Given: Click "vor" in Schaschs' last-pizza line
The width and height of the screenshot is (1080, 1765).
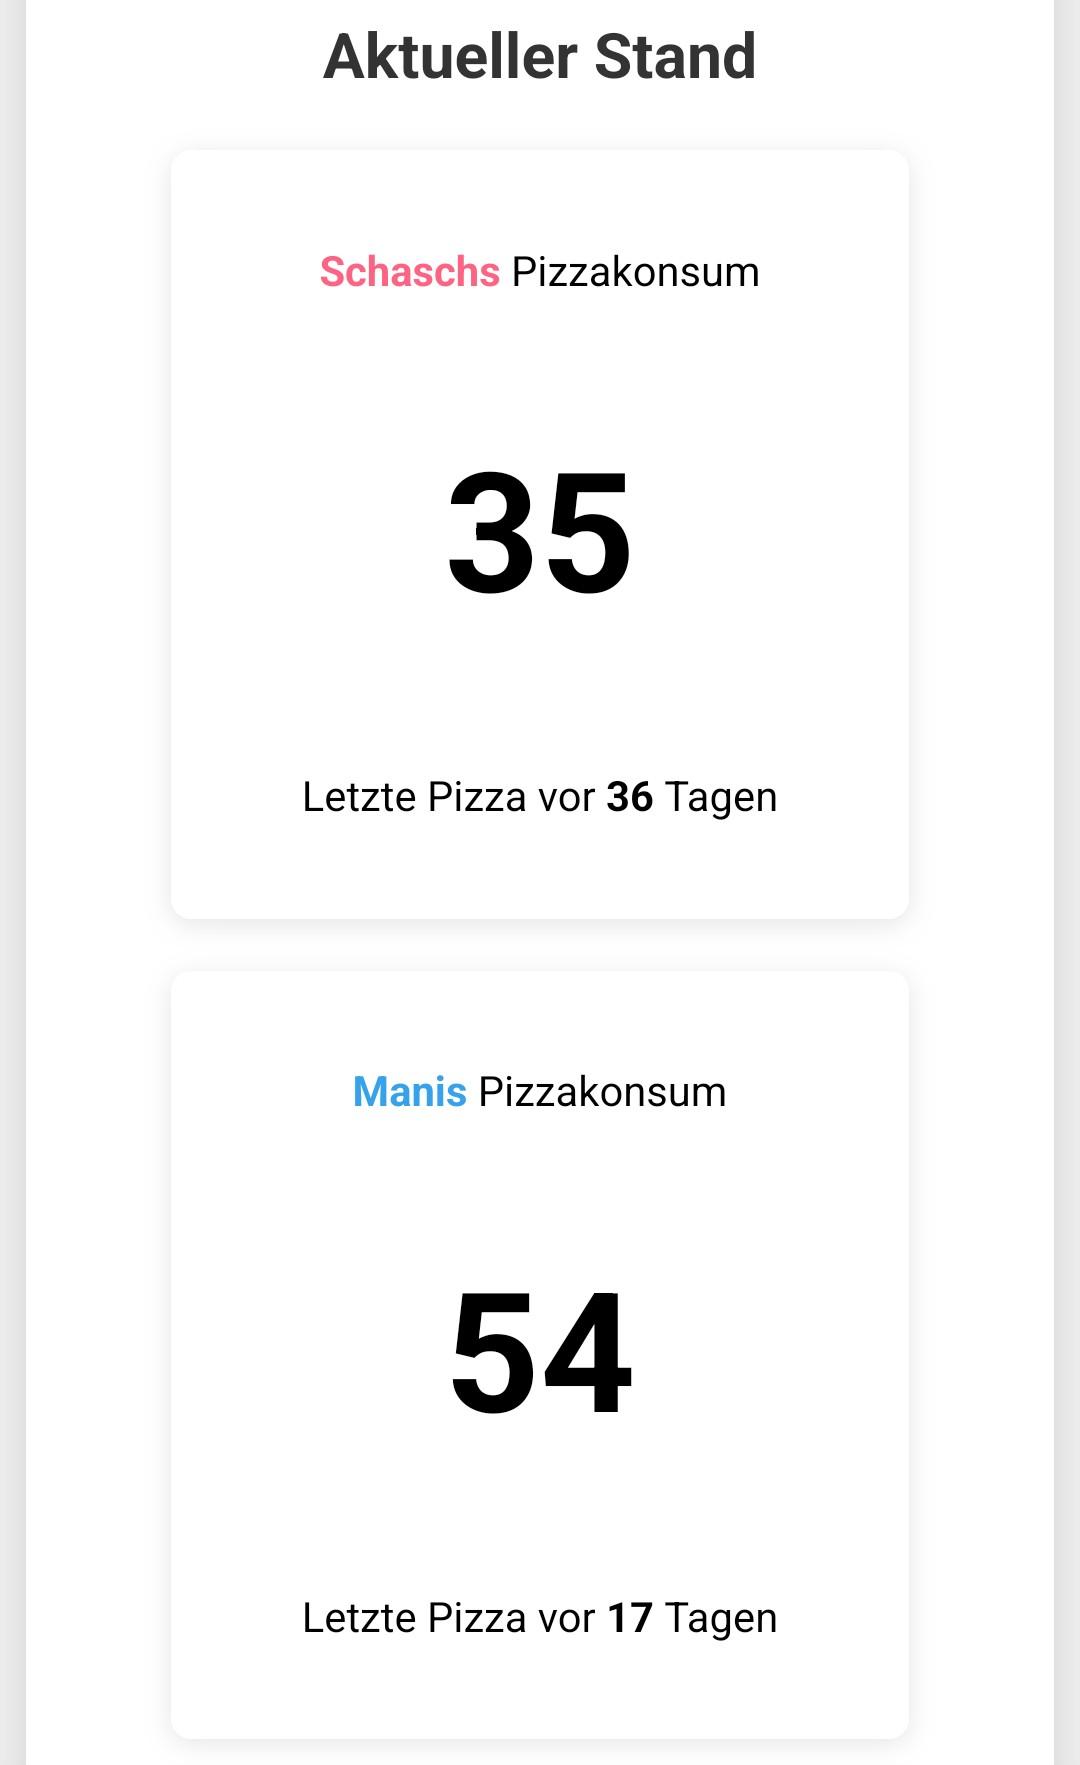Looking at the screenshot, I should pos(566,798).
